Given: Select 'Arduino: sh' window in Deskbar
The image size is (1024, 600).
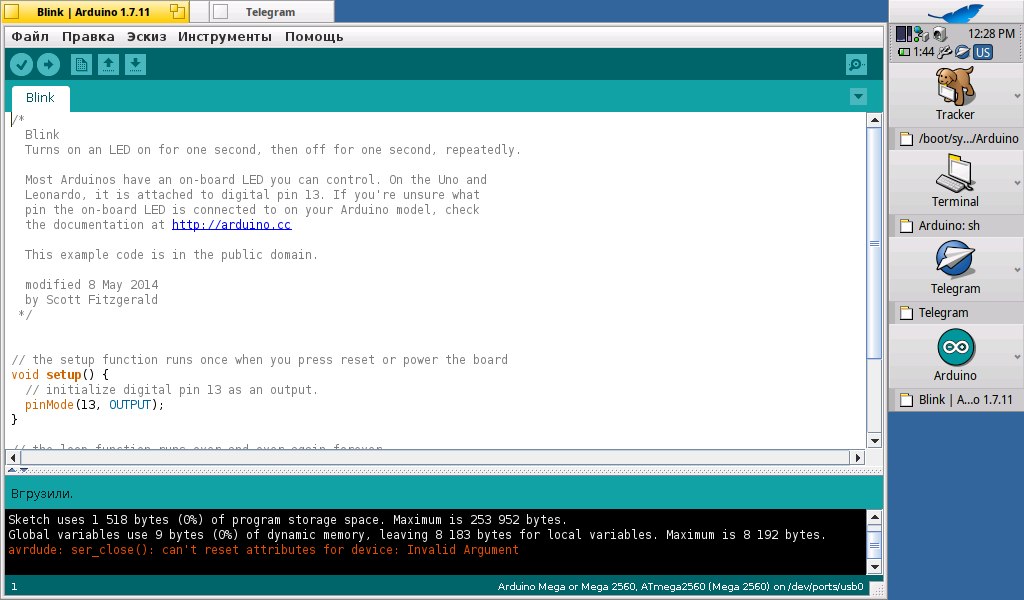Looking at the screenshot, I should click(x=957, y=225).
